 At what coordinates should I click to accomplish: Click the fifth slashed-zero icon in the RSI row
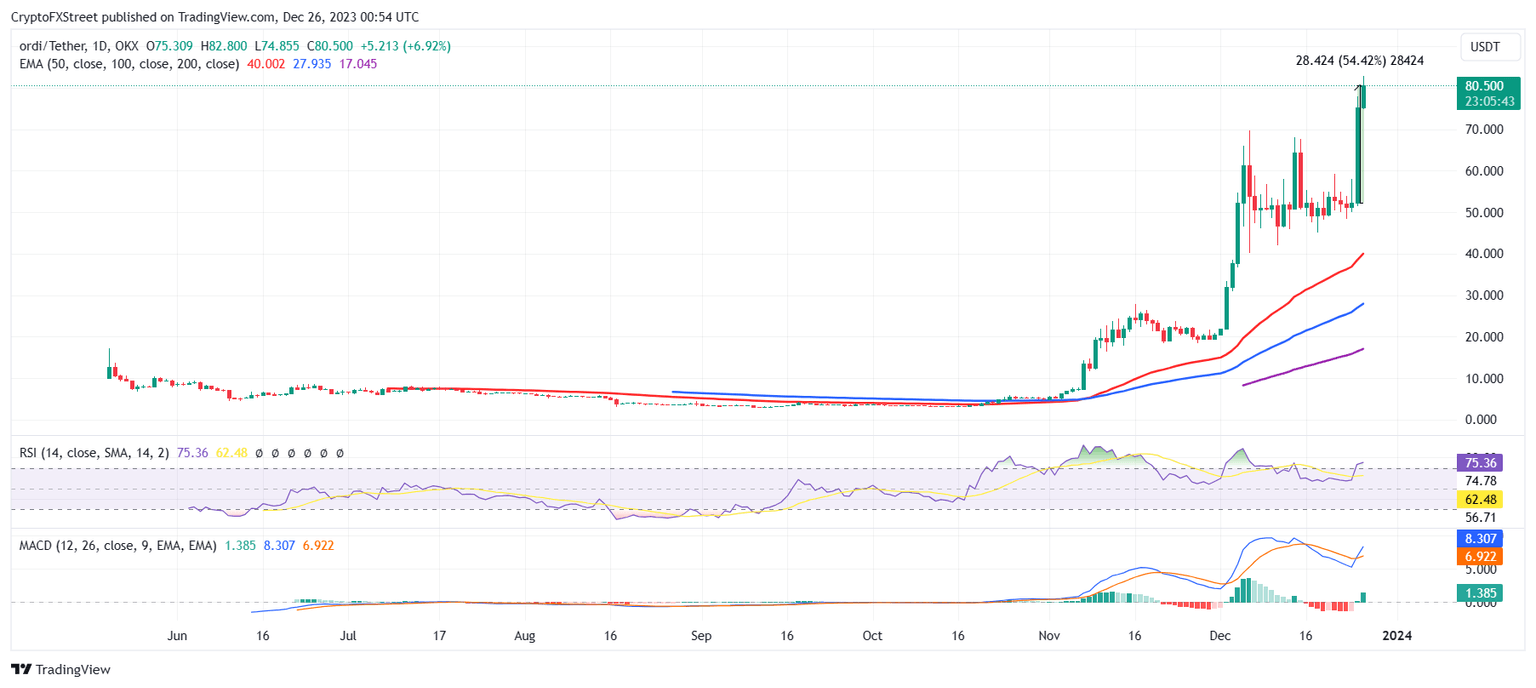(x=323, y=453)
